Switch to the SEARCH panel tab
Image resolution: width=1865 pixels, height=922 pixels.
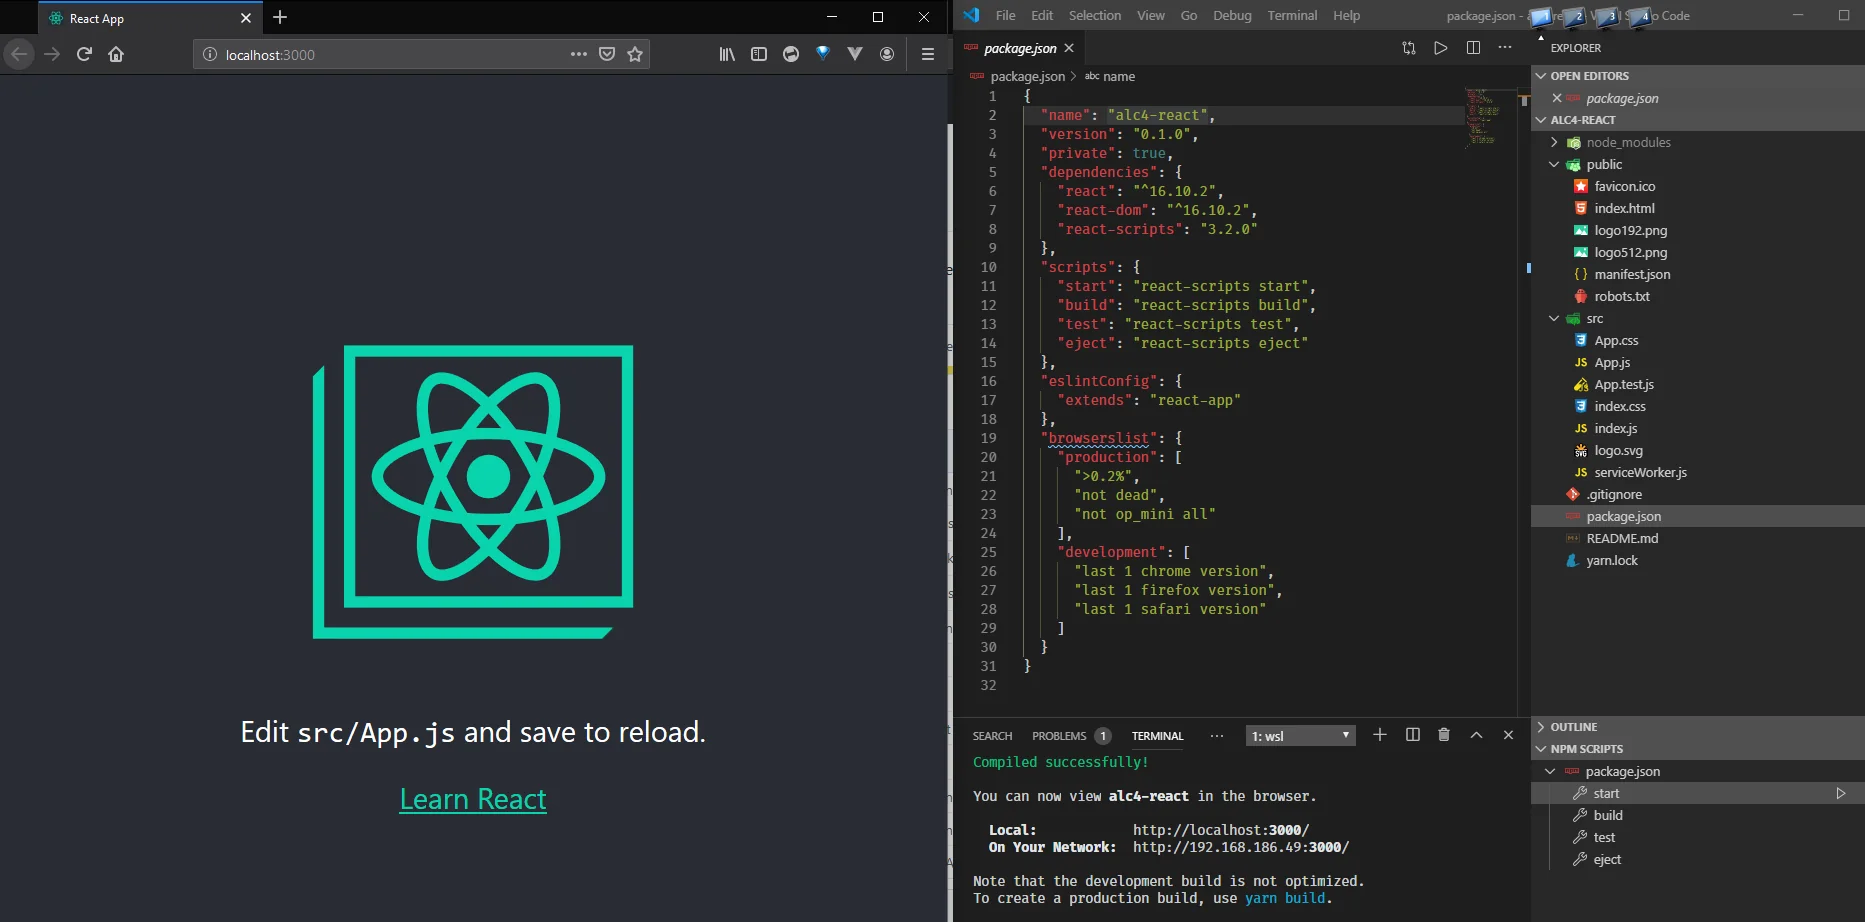click(992, 736)
